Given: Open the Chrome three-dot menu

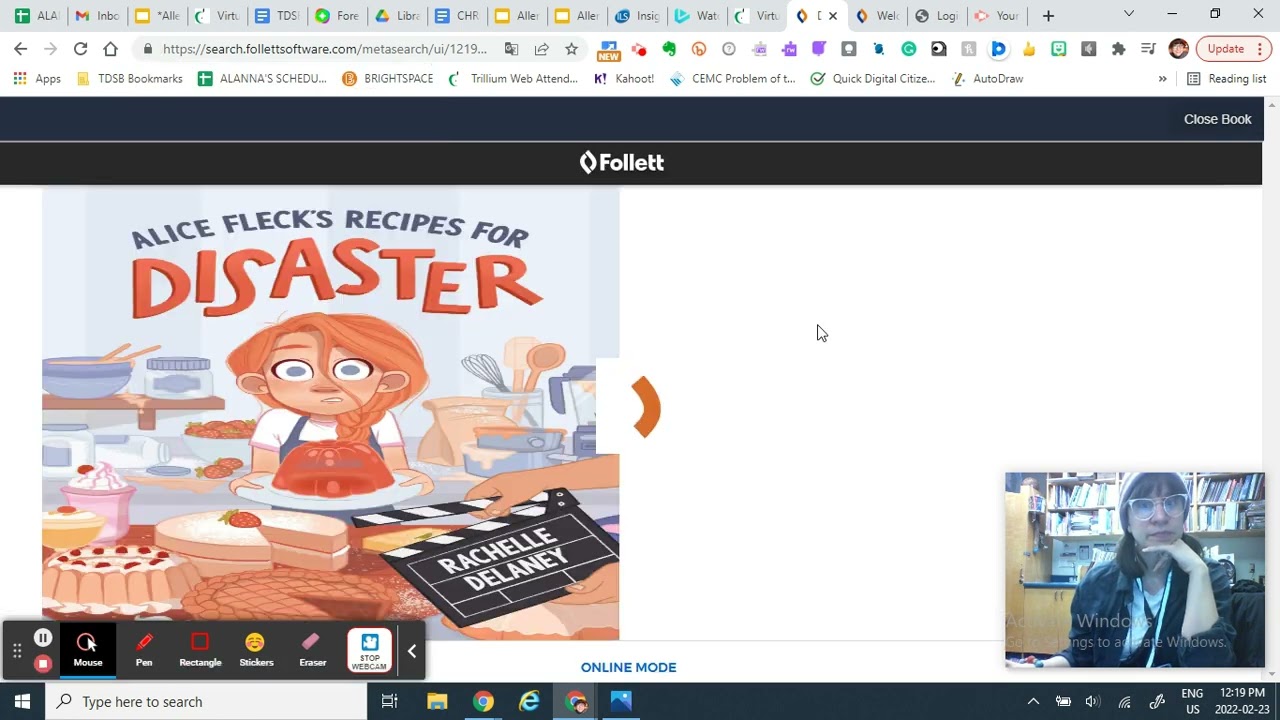Looking at the screenshot, I should [x=1260, y=48].
